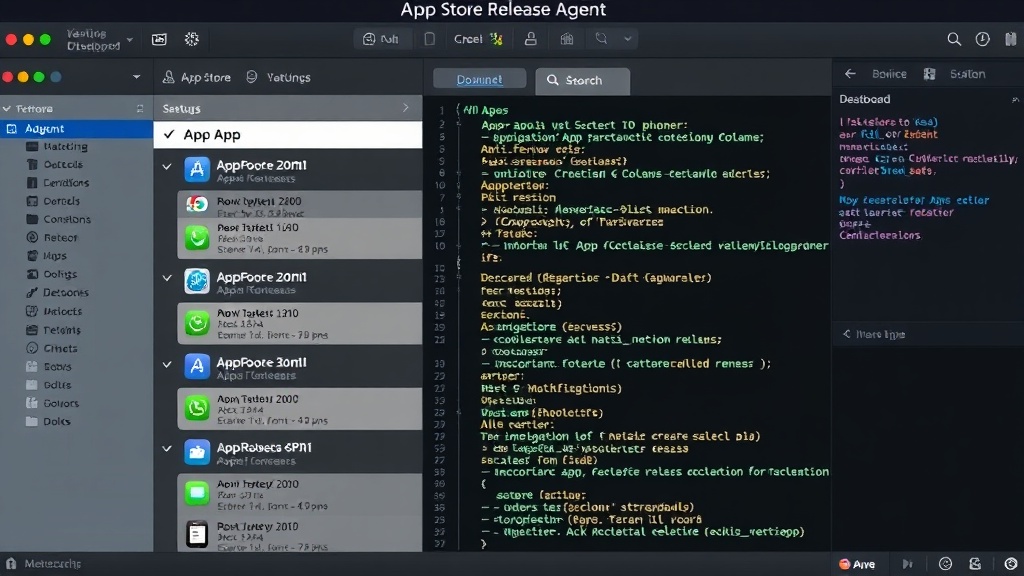This screenshot has height=576, width=1024.
Task: Open the App Store tab
Action: (197, 77)
